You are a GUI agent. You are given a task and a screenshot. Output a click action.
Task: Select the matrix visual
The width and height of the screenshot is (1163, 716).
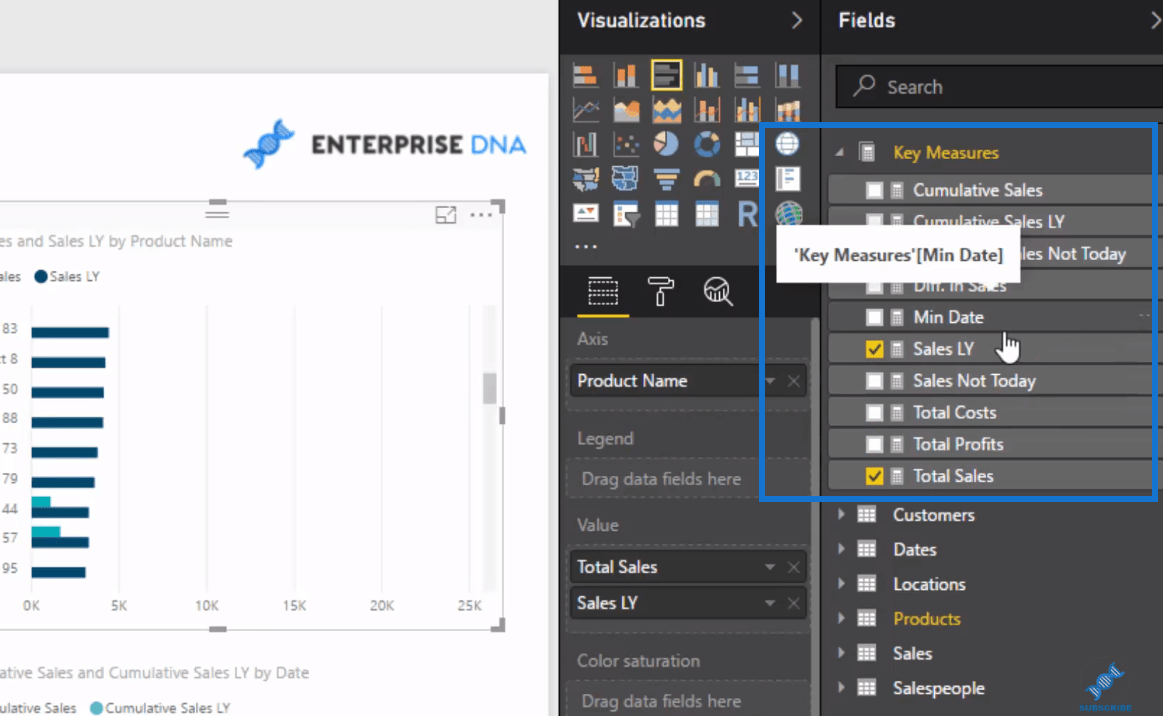click(706, 214)
